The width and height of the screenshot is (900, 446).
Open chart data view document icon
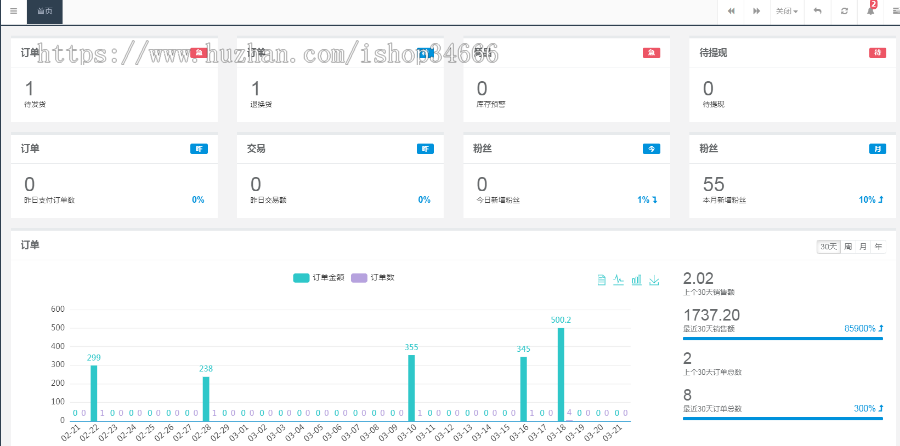(x=602, y=280)
